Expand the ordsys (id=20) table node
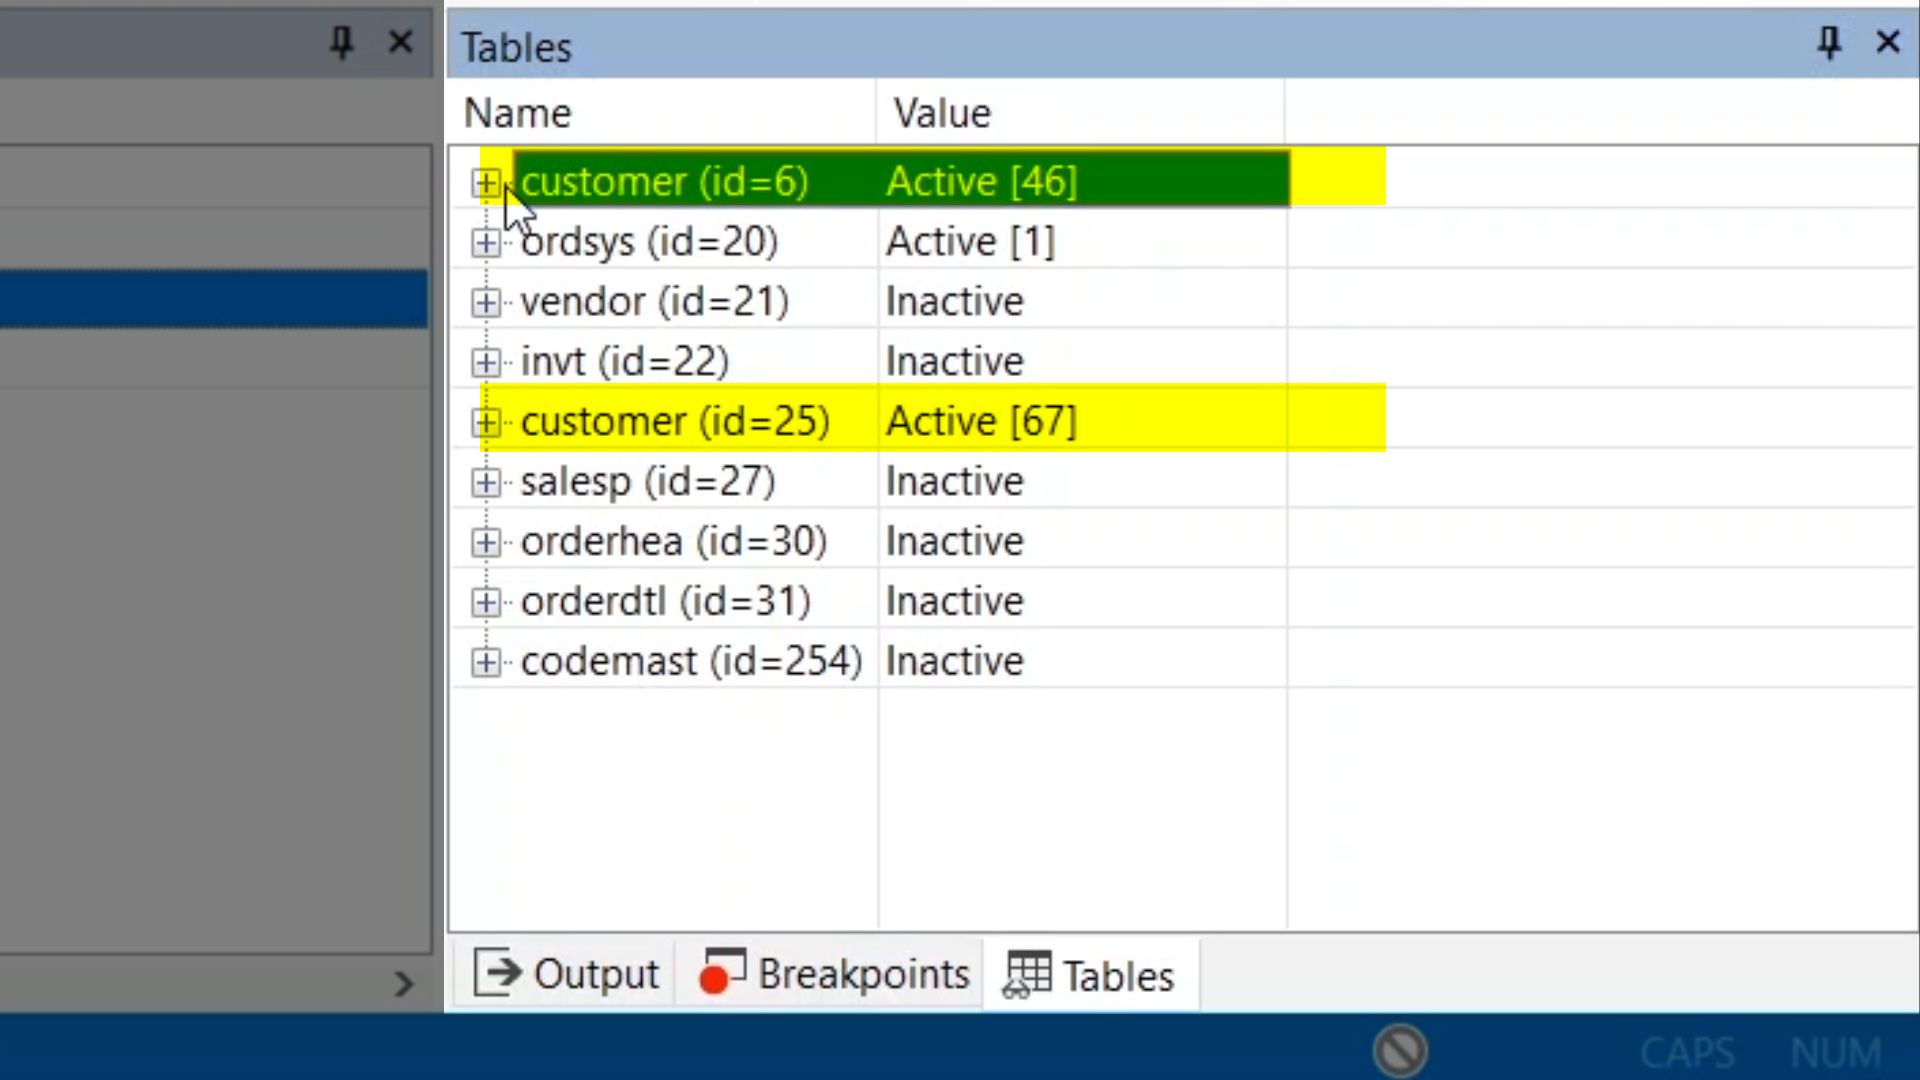The height and width of the screenshot is (1080, 1920). (486, 242)
